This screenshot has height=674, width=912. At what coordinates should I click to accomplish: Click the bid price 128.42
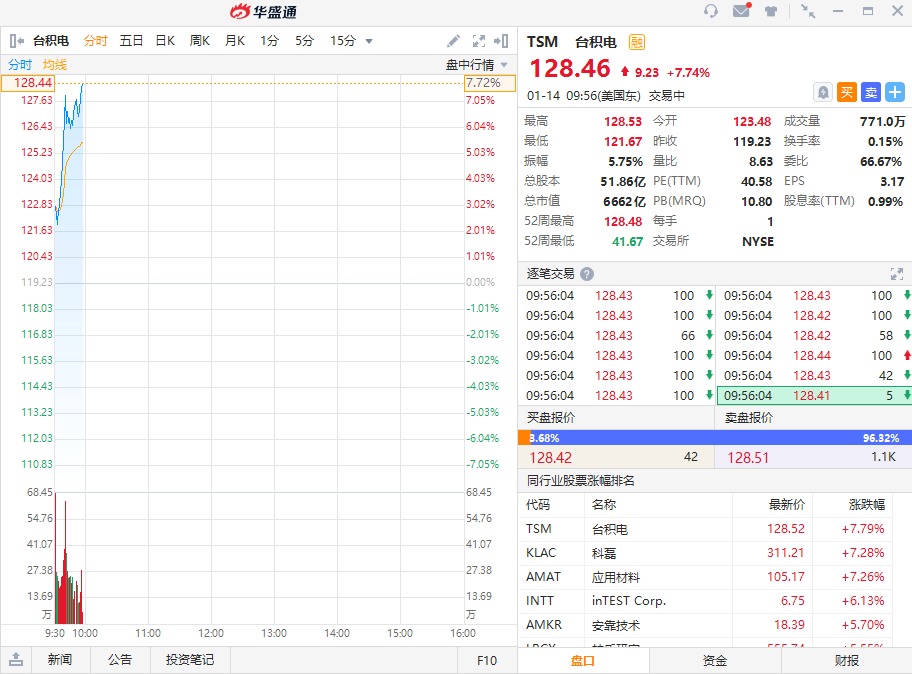click(550, 458)
